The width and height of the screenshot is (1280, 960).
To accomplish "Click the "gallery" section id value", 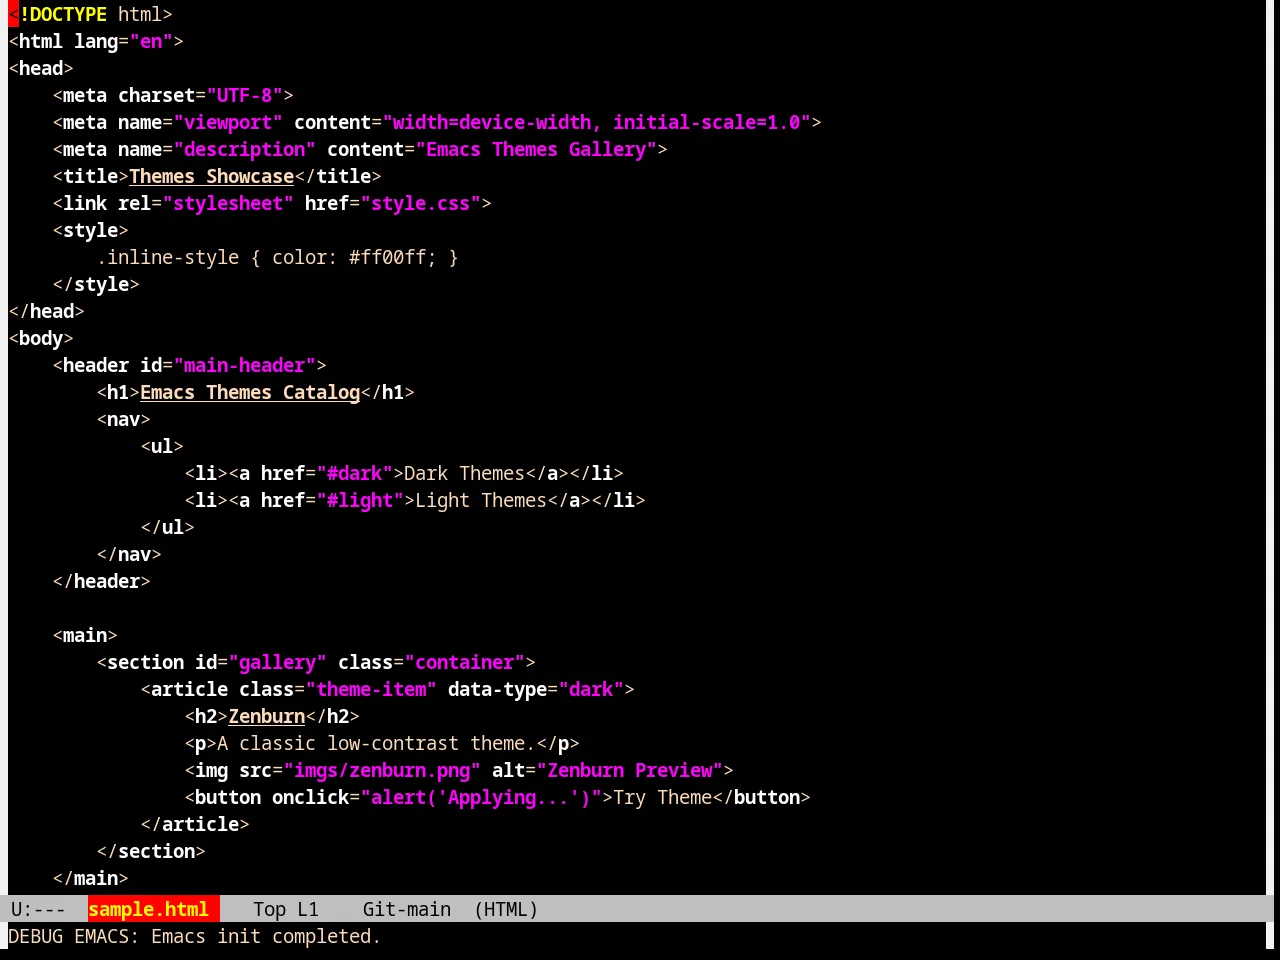I will coord(277,662).
